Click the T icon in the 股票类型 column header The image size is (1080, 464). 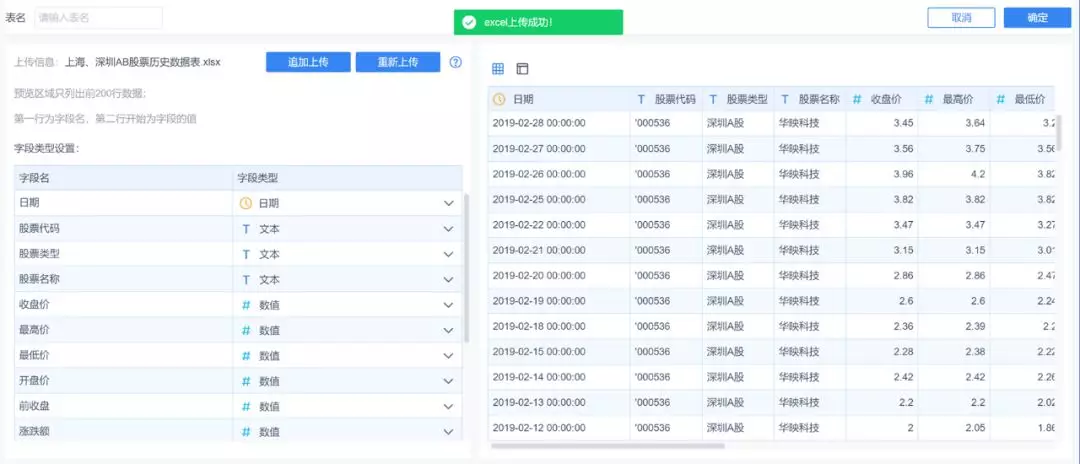pos(713,99)
